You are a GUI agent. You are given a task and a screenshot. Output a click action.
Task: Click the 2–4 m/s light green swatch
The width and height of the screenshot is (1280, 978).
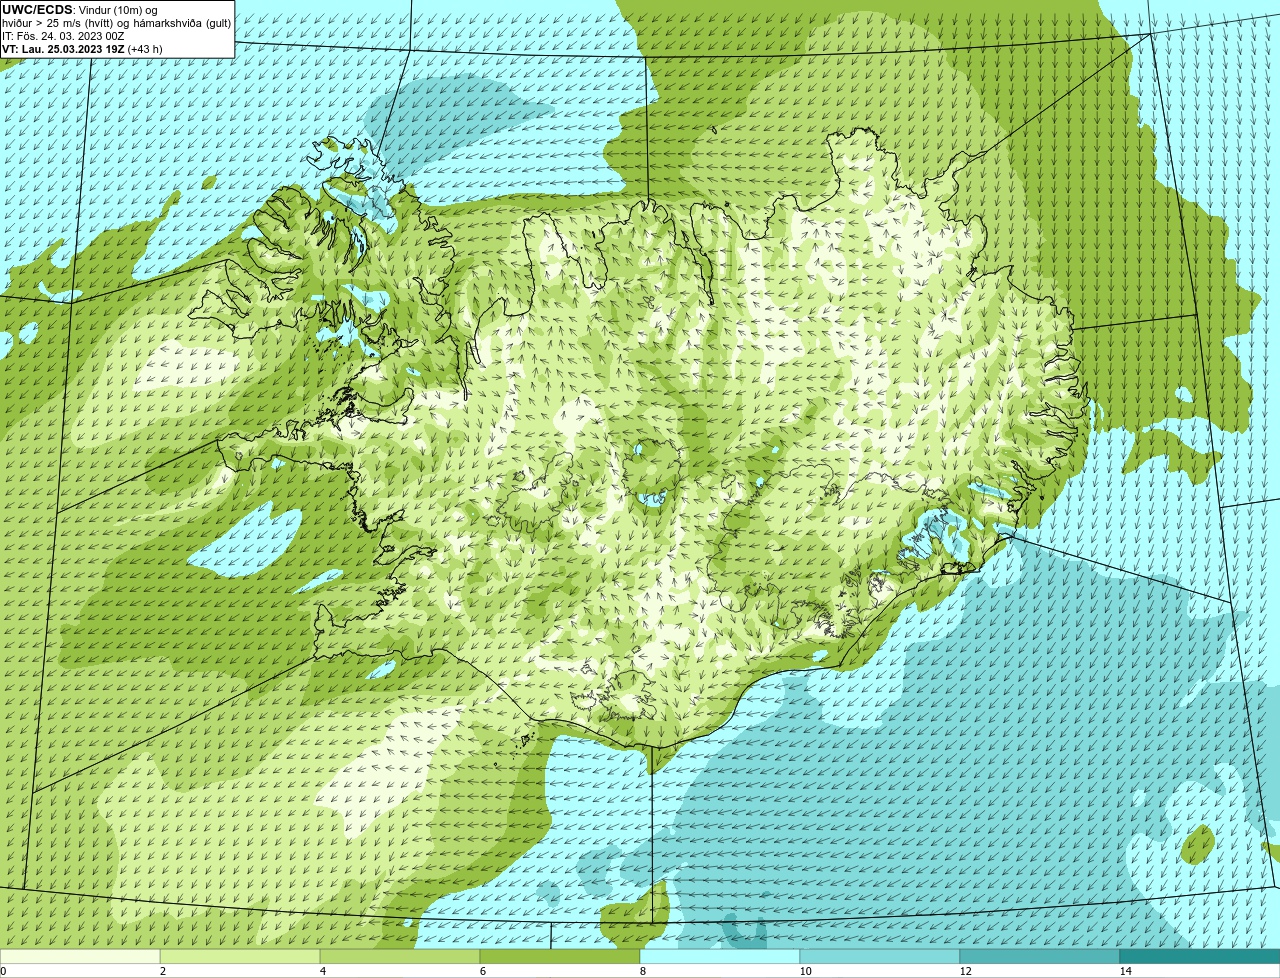[240, 956]
